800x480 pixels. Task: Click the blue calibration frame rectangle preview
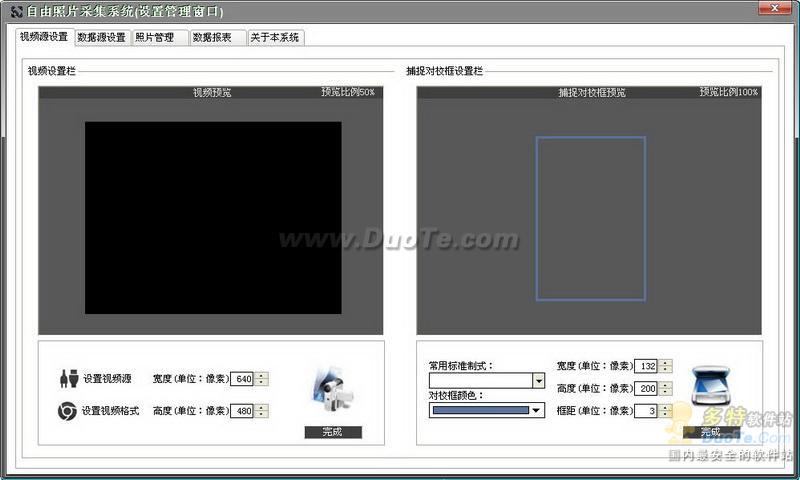pyautogui.click(x=591, y=218)
